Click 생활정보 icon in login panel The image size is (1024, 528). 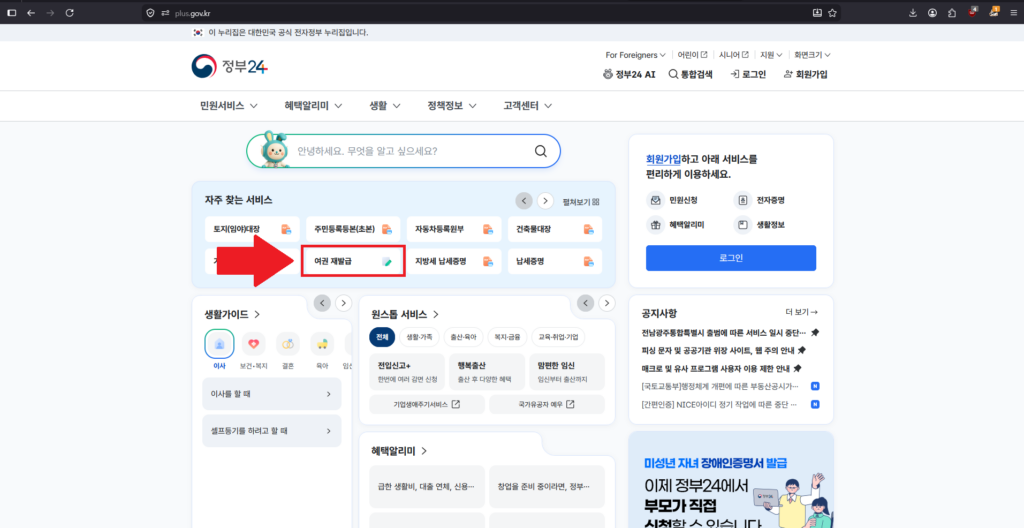click(743, 225)
